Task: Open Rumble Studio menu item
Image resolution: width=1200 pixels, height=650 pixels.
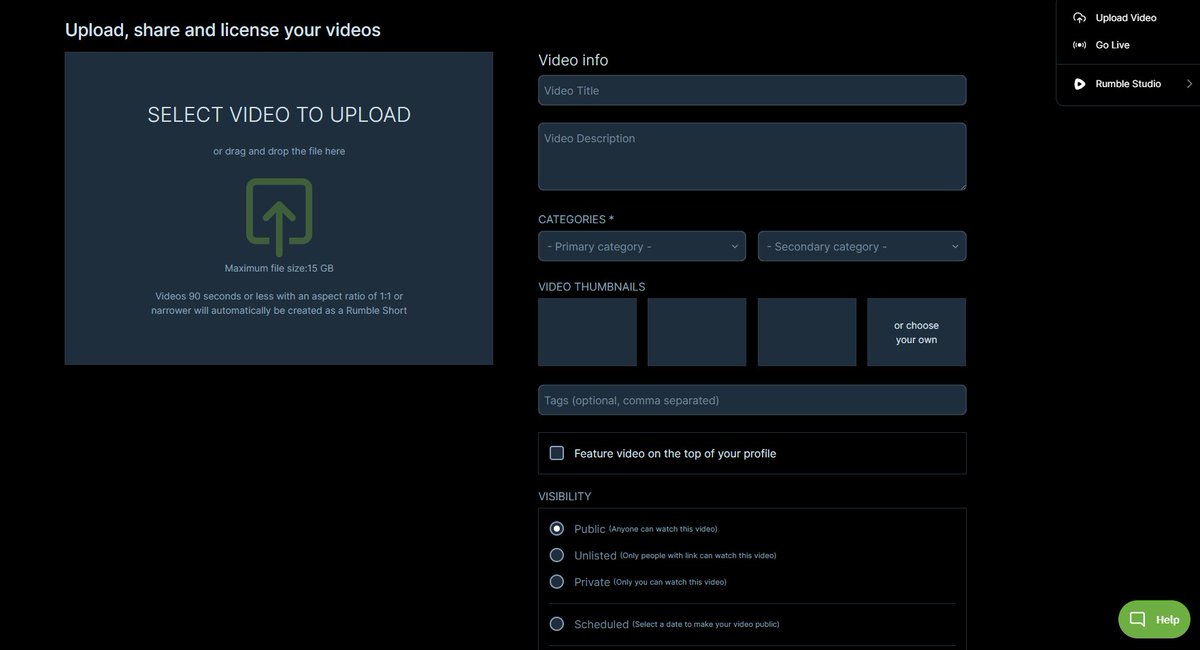Action: [1127, 84]
